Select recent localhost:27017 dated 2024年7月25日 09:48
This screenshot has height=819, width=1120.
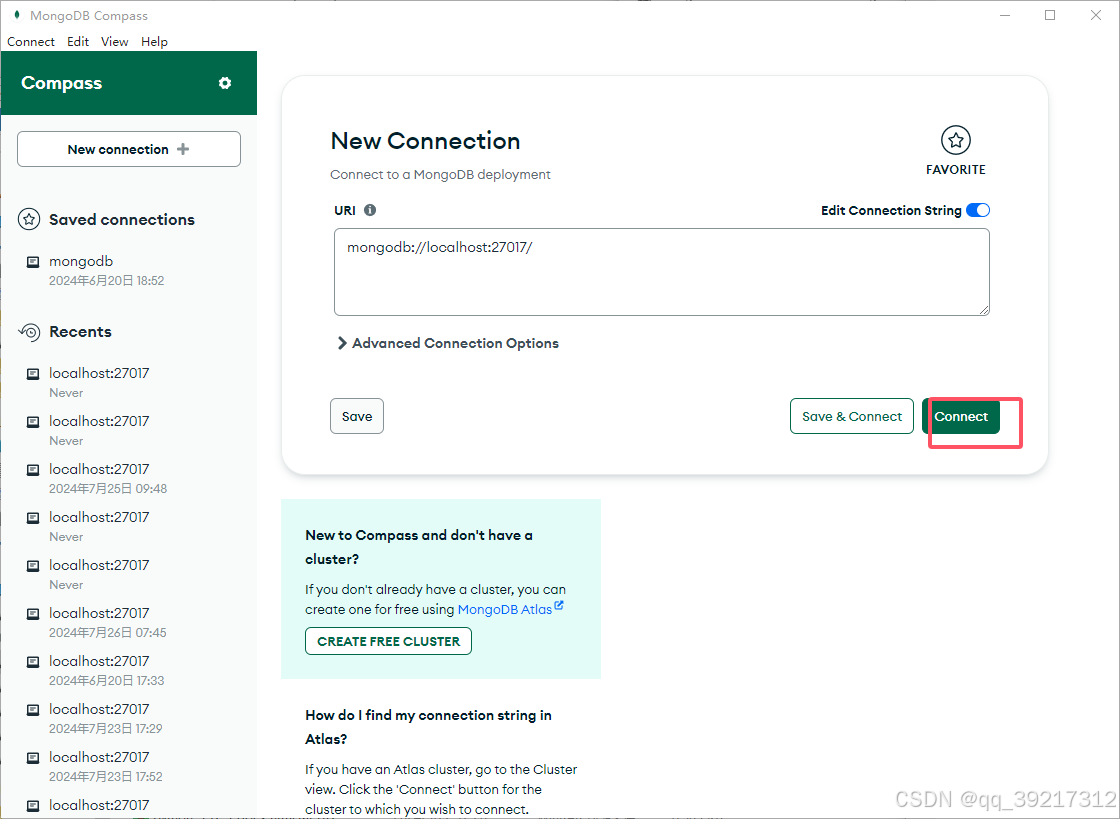[129, 478]
